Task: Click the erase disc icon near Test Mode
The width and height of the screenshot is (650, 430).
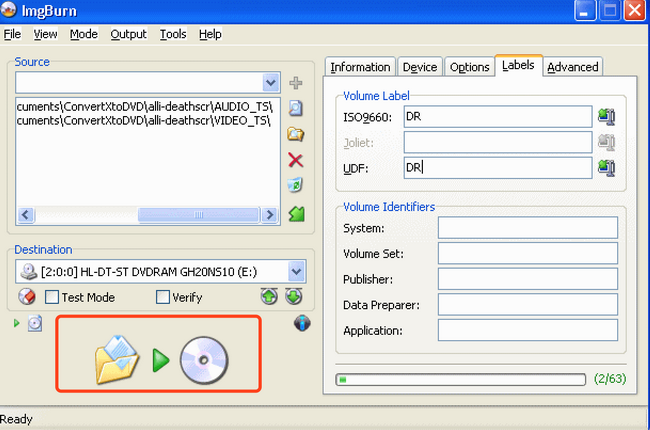Action: pyautogui.click(x=27, y=296)
